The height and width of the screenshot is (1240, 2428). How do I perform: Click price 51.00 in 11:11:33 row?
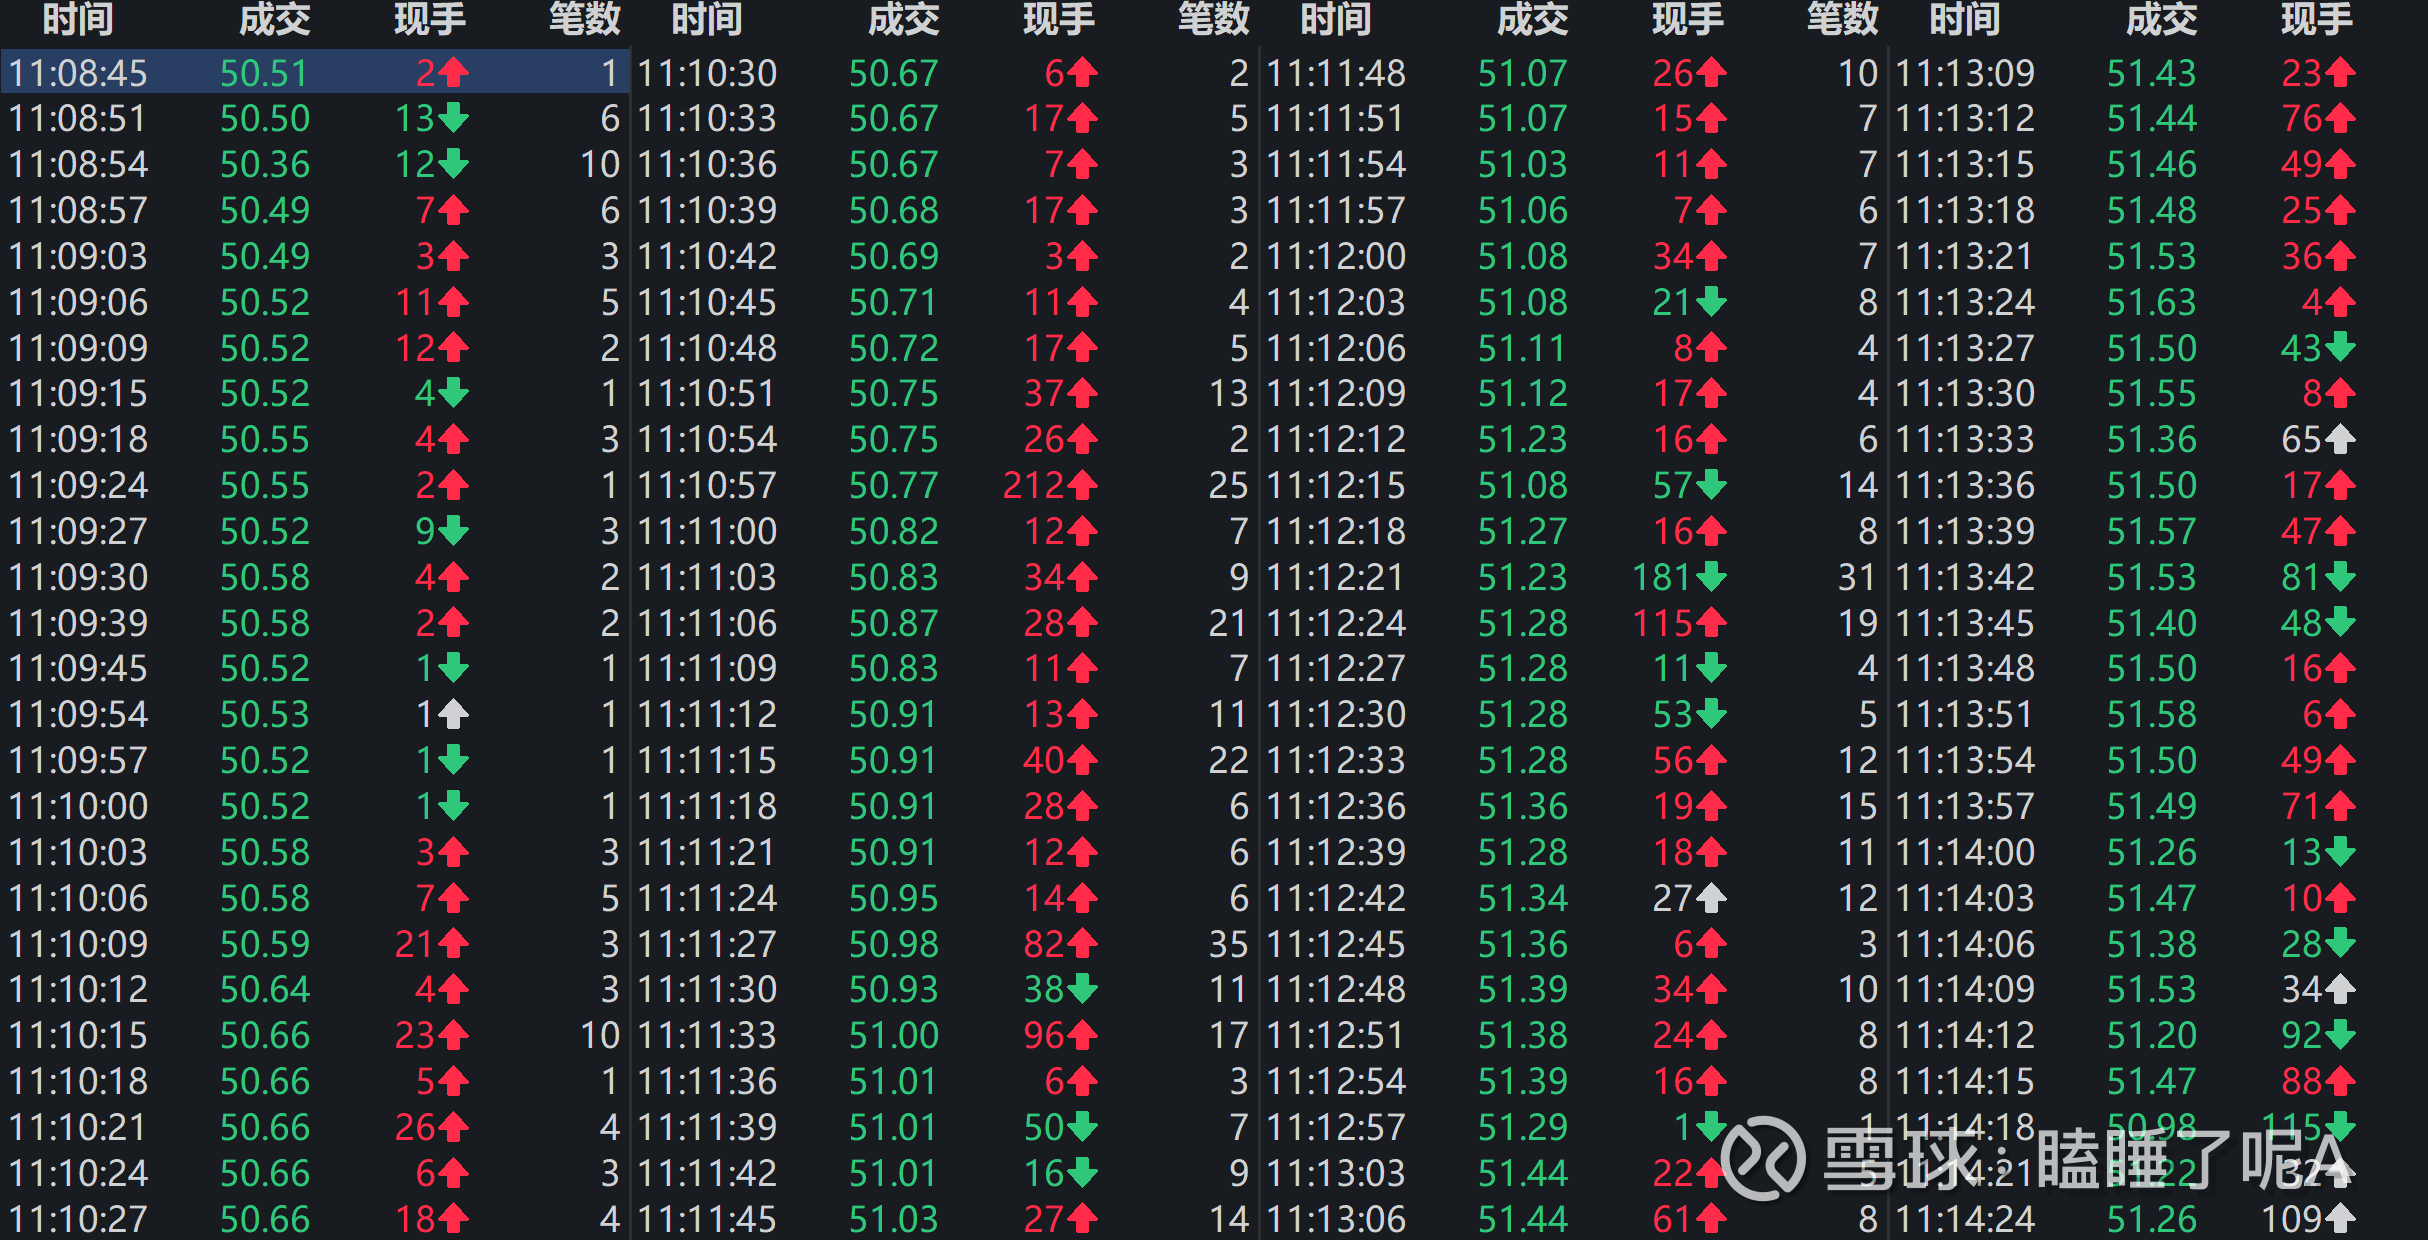(893, 1035)
